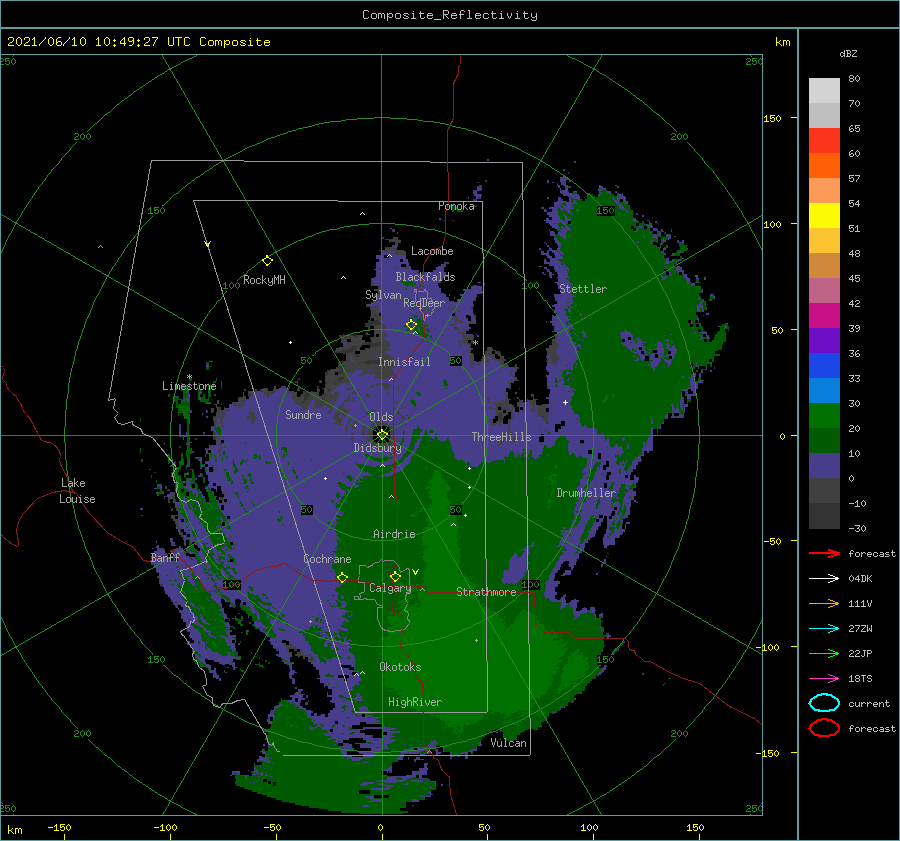Click the cyan current ellipse icon
Image resolution: width=900 pixels, height=841 pixels.
click(824, 703)
